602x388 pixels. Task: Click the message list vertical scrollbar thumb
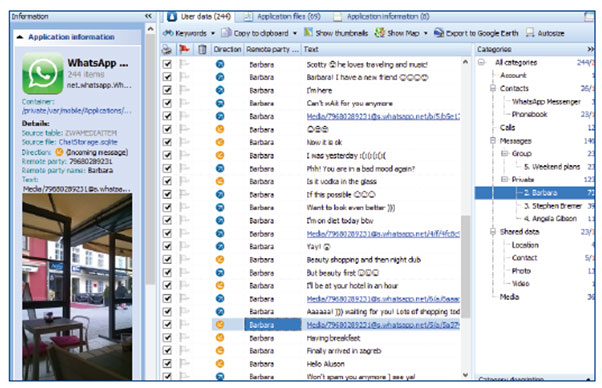(465, 266)
